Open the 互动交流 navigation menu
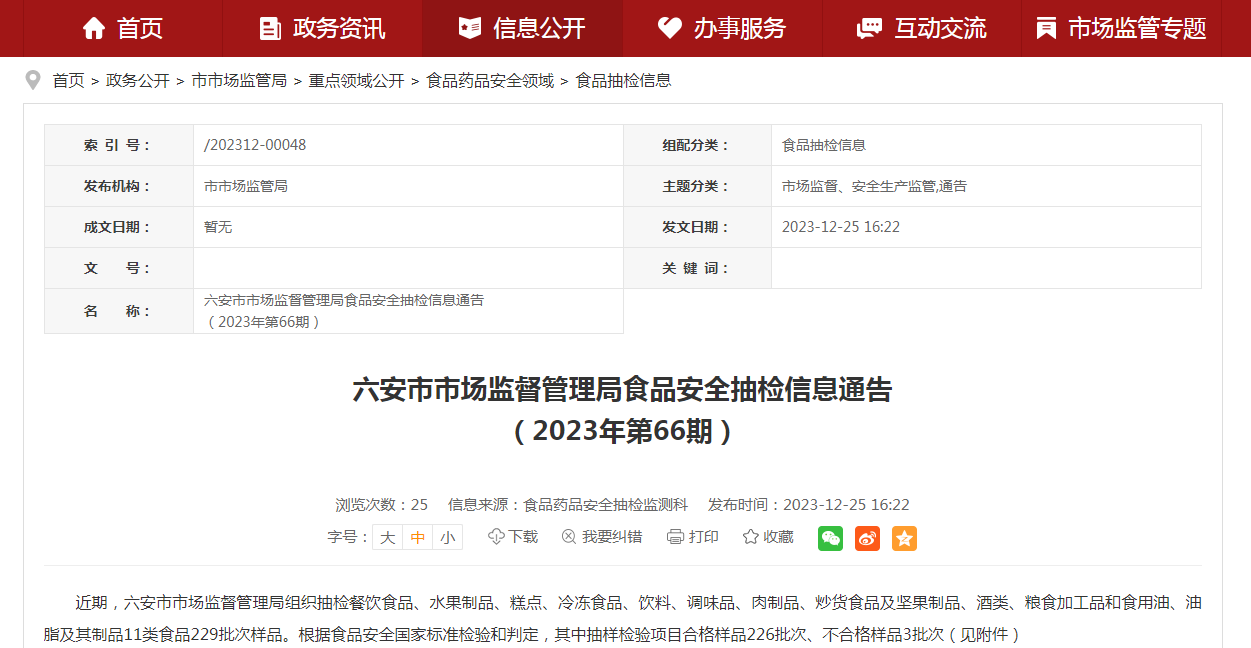This screenshot has width=1251, height=648. pos(922,28)
